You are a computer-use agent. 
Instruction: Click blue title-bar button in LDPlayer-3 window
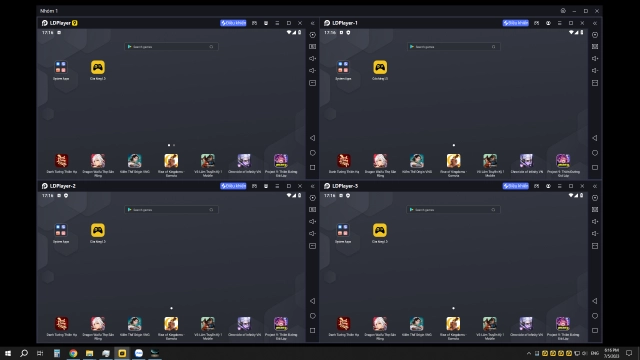tap(516, 186)
